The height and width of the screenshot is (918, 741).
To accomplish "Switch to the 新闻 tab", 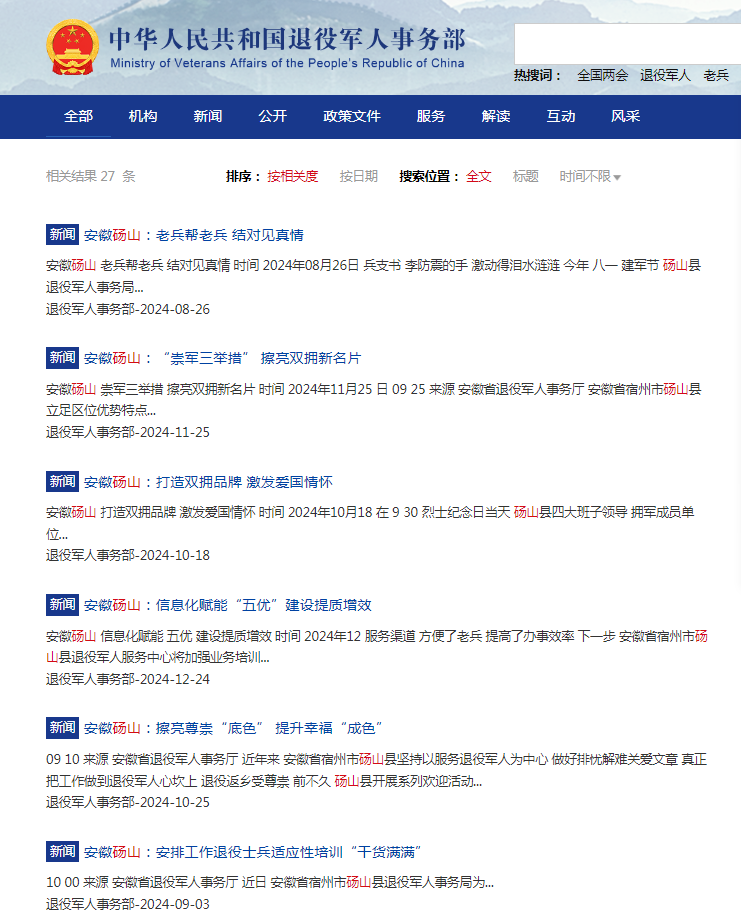I will (208, 117).
